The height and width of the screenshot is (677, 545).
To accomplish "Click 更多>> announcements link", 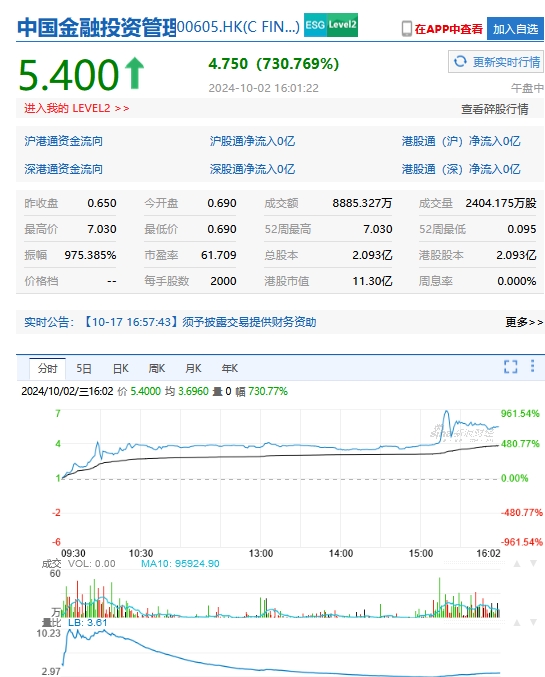I will (524, 322).
